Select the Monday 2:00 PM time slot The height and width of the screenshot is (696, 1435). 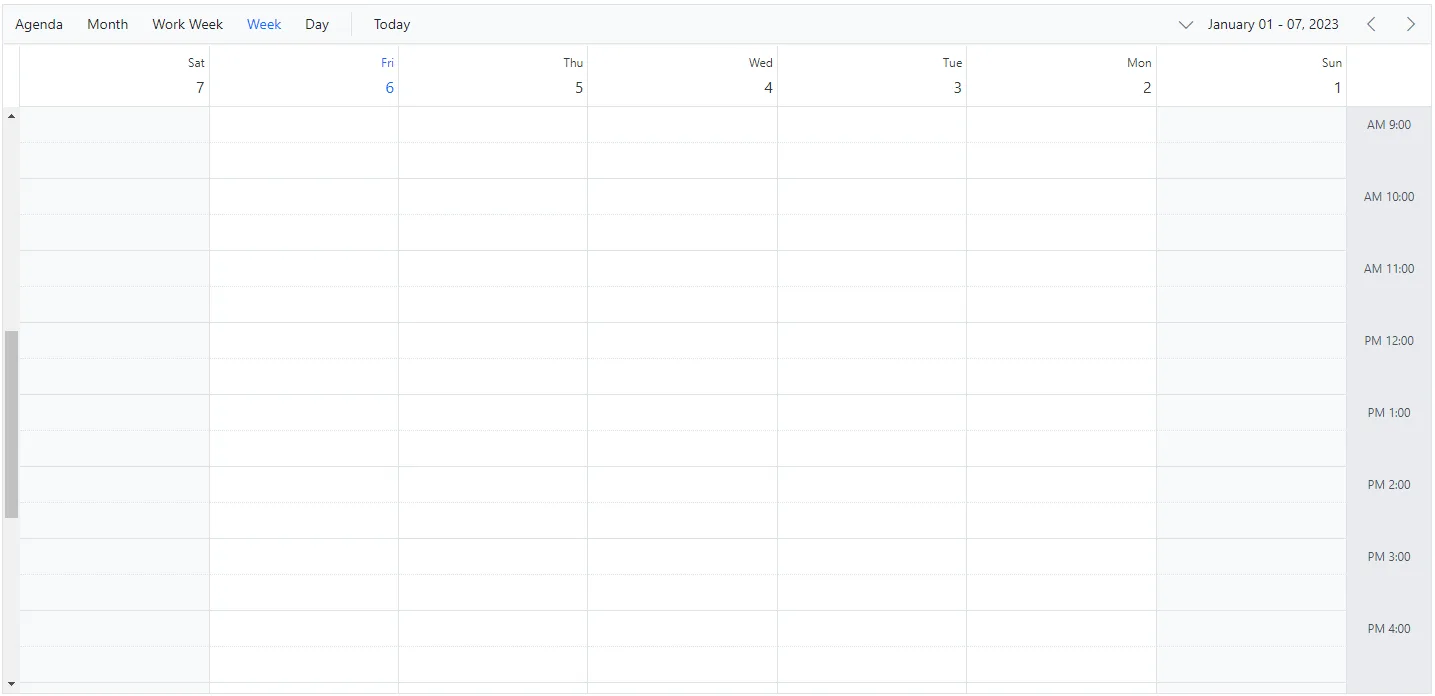point(1062,485)
